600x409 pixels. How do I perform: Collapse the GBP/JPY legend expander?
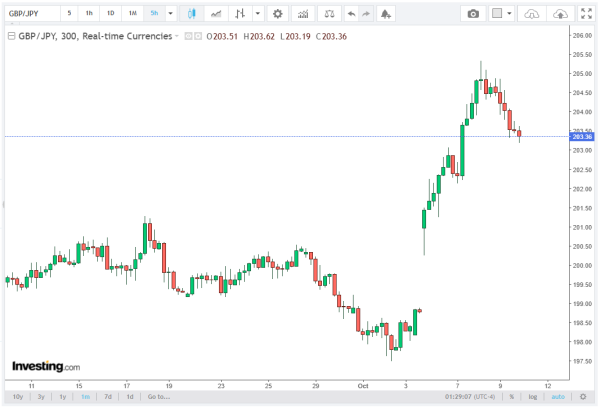[x=11, y=35]
